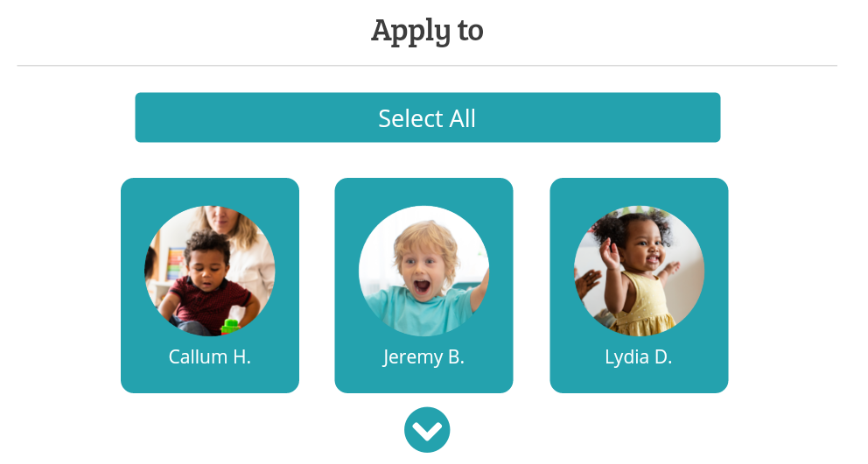Click the Callum H. name label

210,357
